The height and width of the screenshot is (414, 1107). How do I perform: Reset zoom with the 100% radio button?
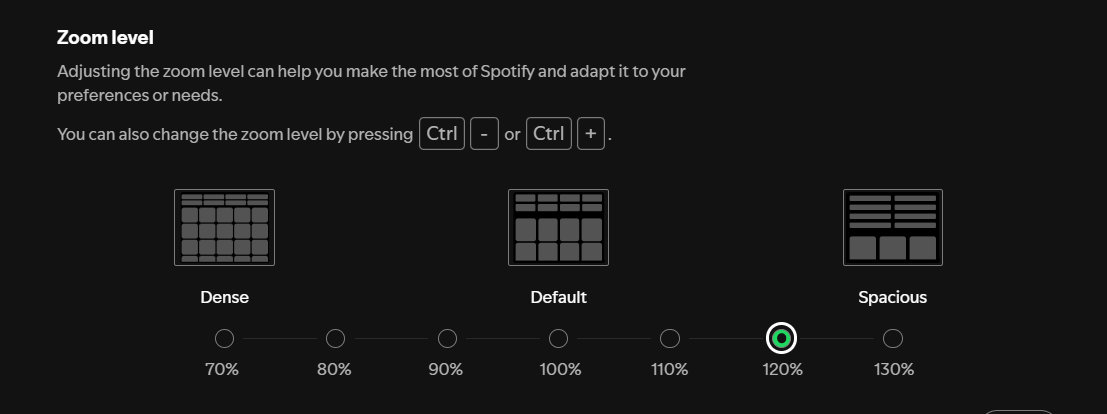(558, 339)
